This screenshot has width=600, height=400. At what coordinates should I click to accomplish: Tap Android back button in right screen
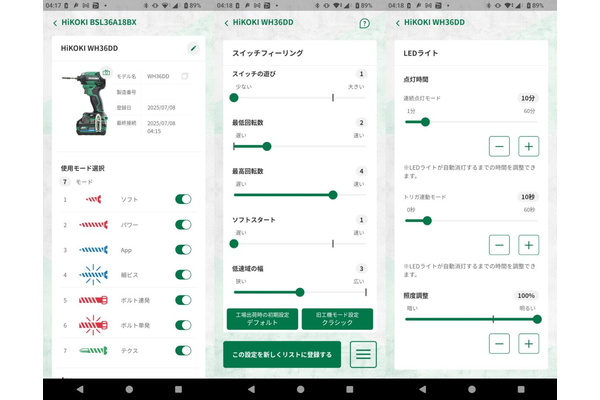[x=422, y=389]
